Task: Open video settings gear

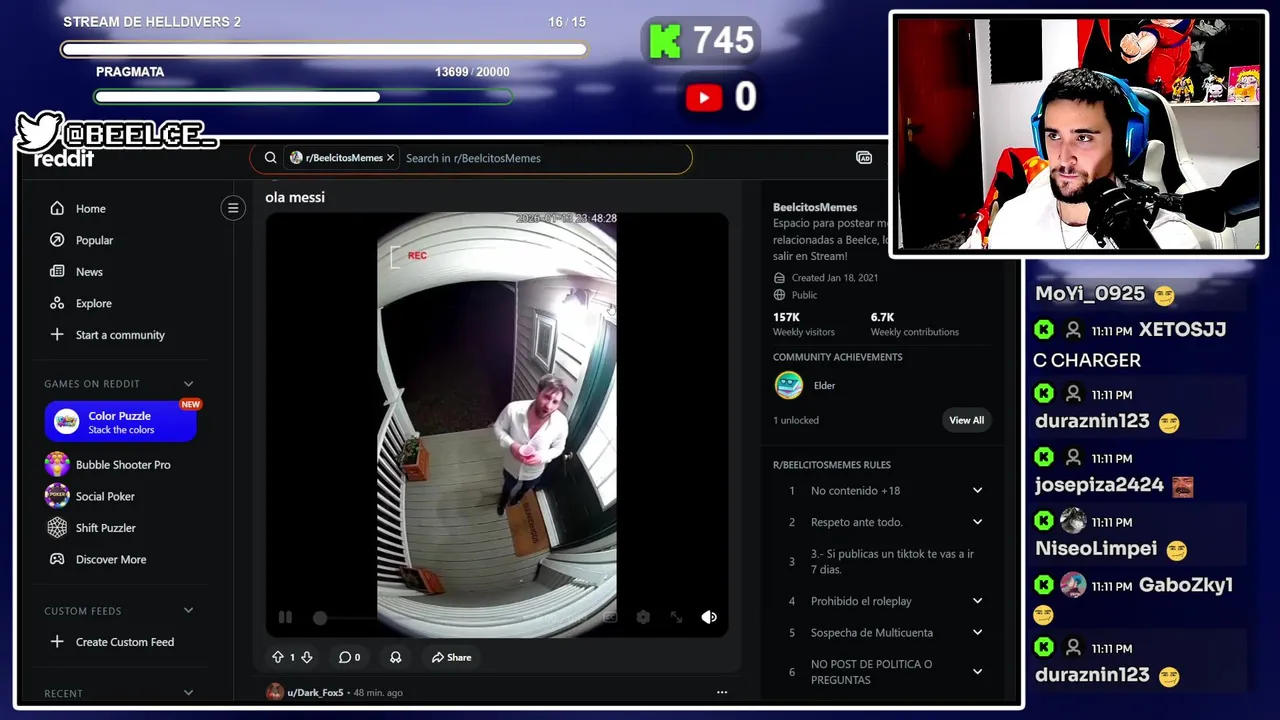Action: (643, 618)
